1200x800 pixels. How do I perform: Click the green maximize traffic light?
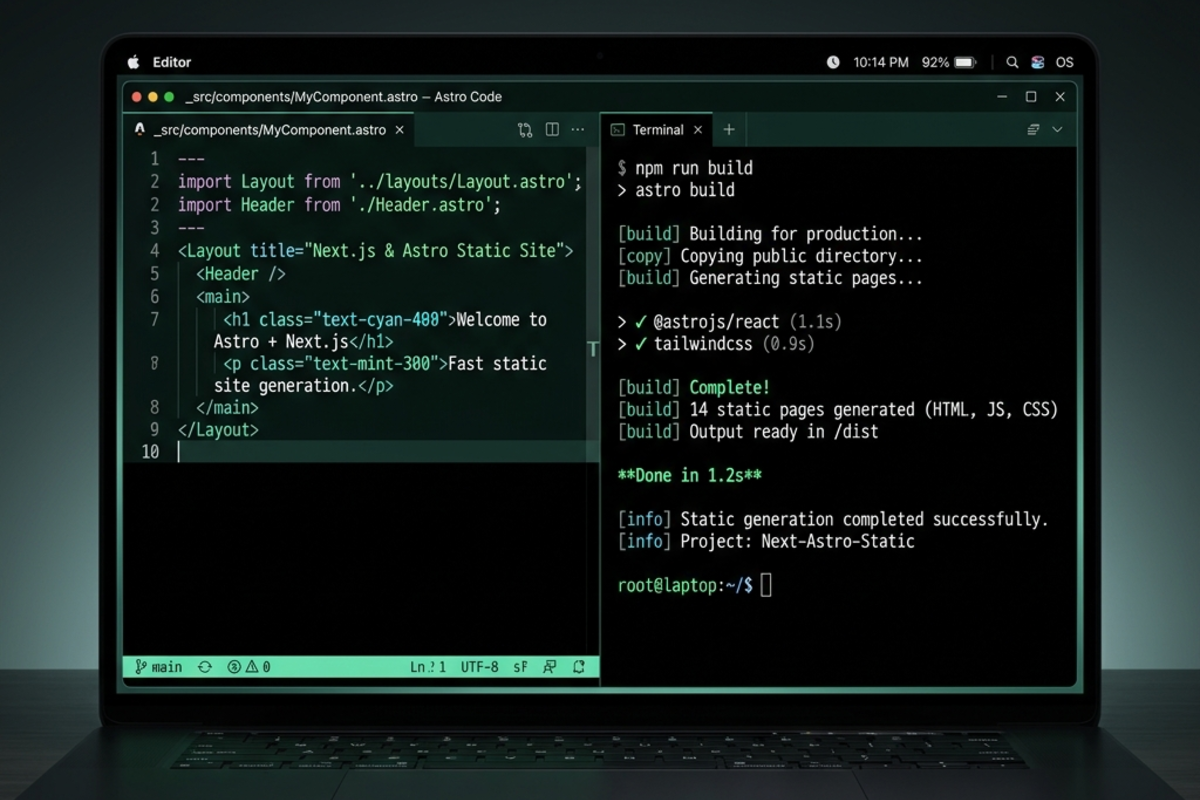(169, 97)
